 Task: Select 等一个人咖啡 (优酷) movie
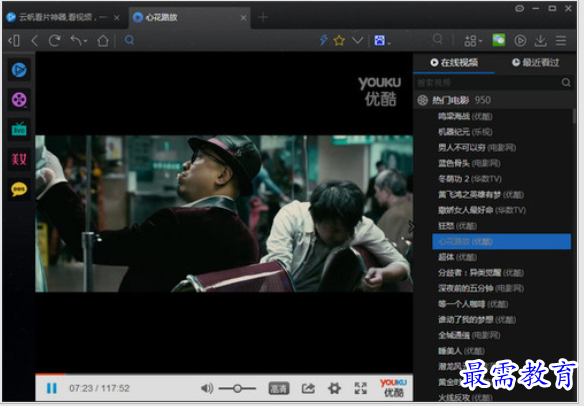pos(473,304)
